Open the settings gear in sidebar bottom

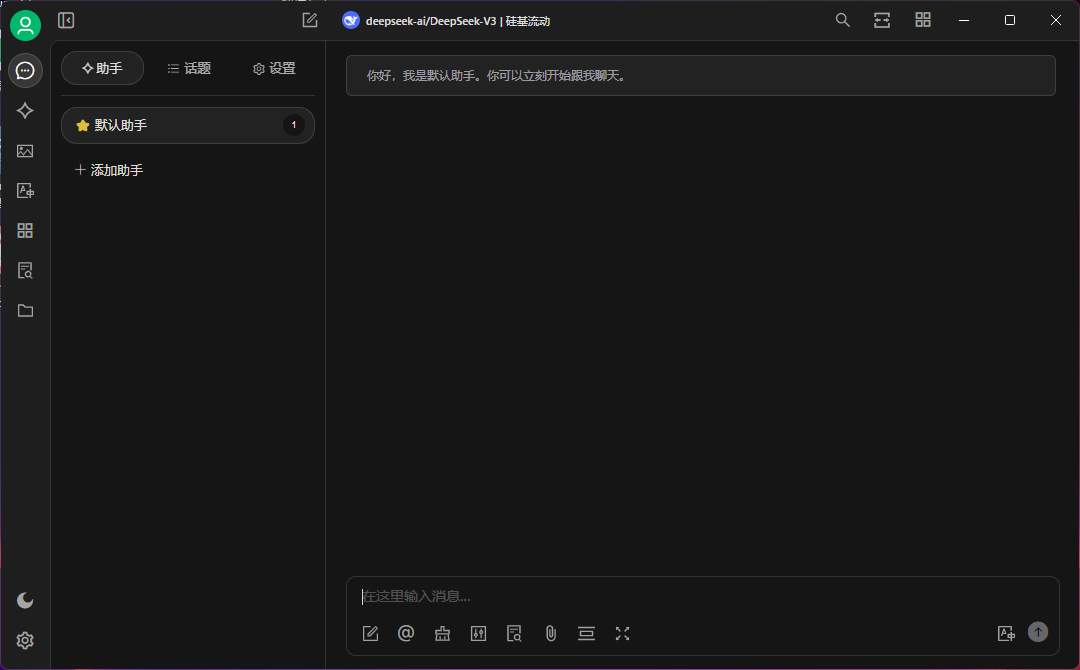tap(25, 640)
